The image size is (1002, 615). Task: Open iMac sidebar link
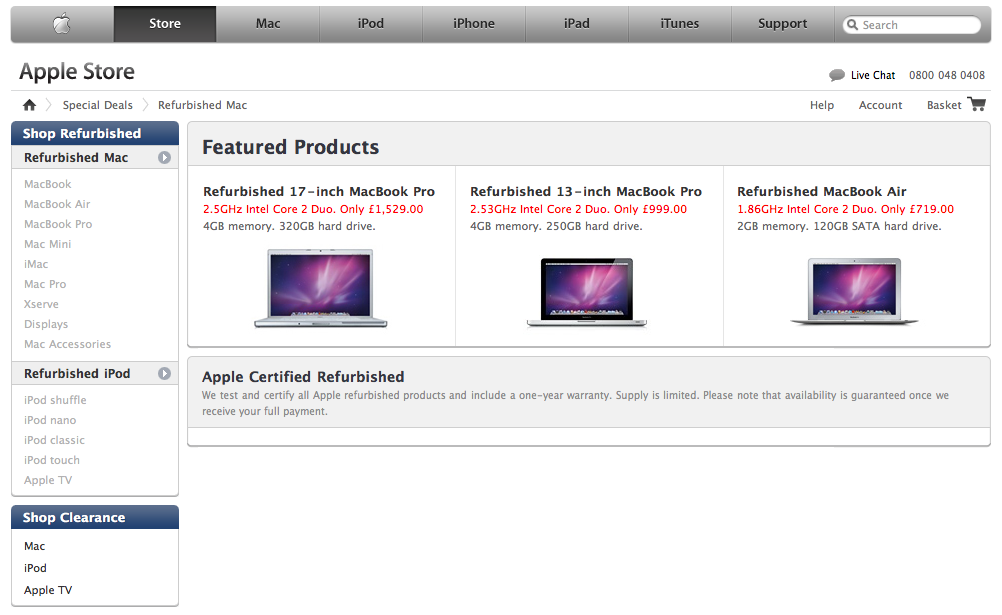click(x=36, y=264)
